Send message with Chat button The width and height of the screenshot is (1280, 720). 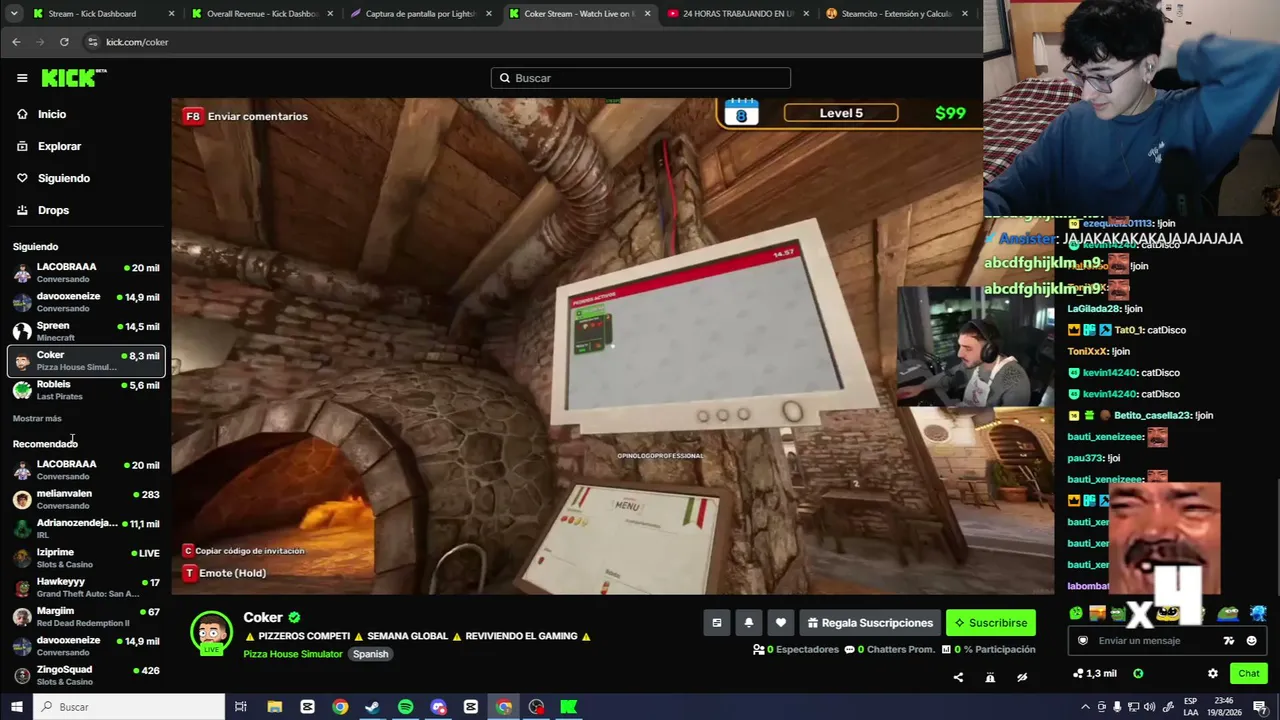1249,674
